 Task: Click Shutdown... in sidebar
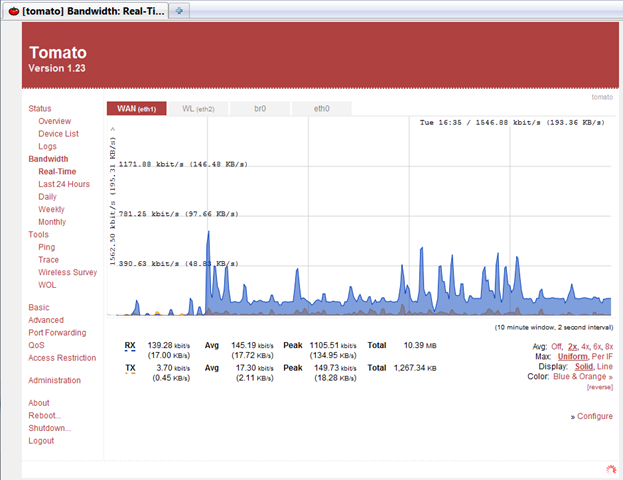(49, 428)
